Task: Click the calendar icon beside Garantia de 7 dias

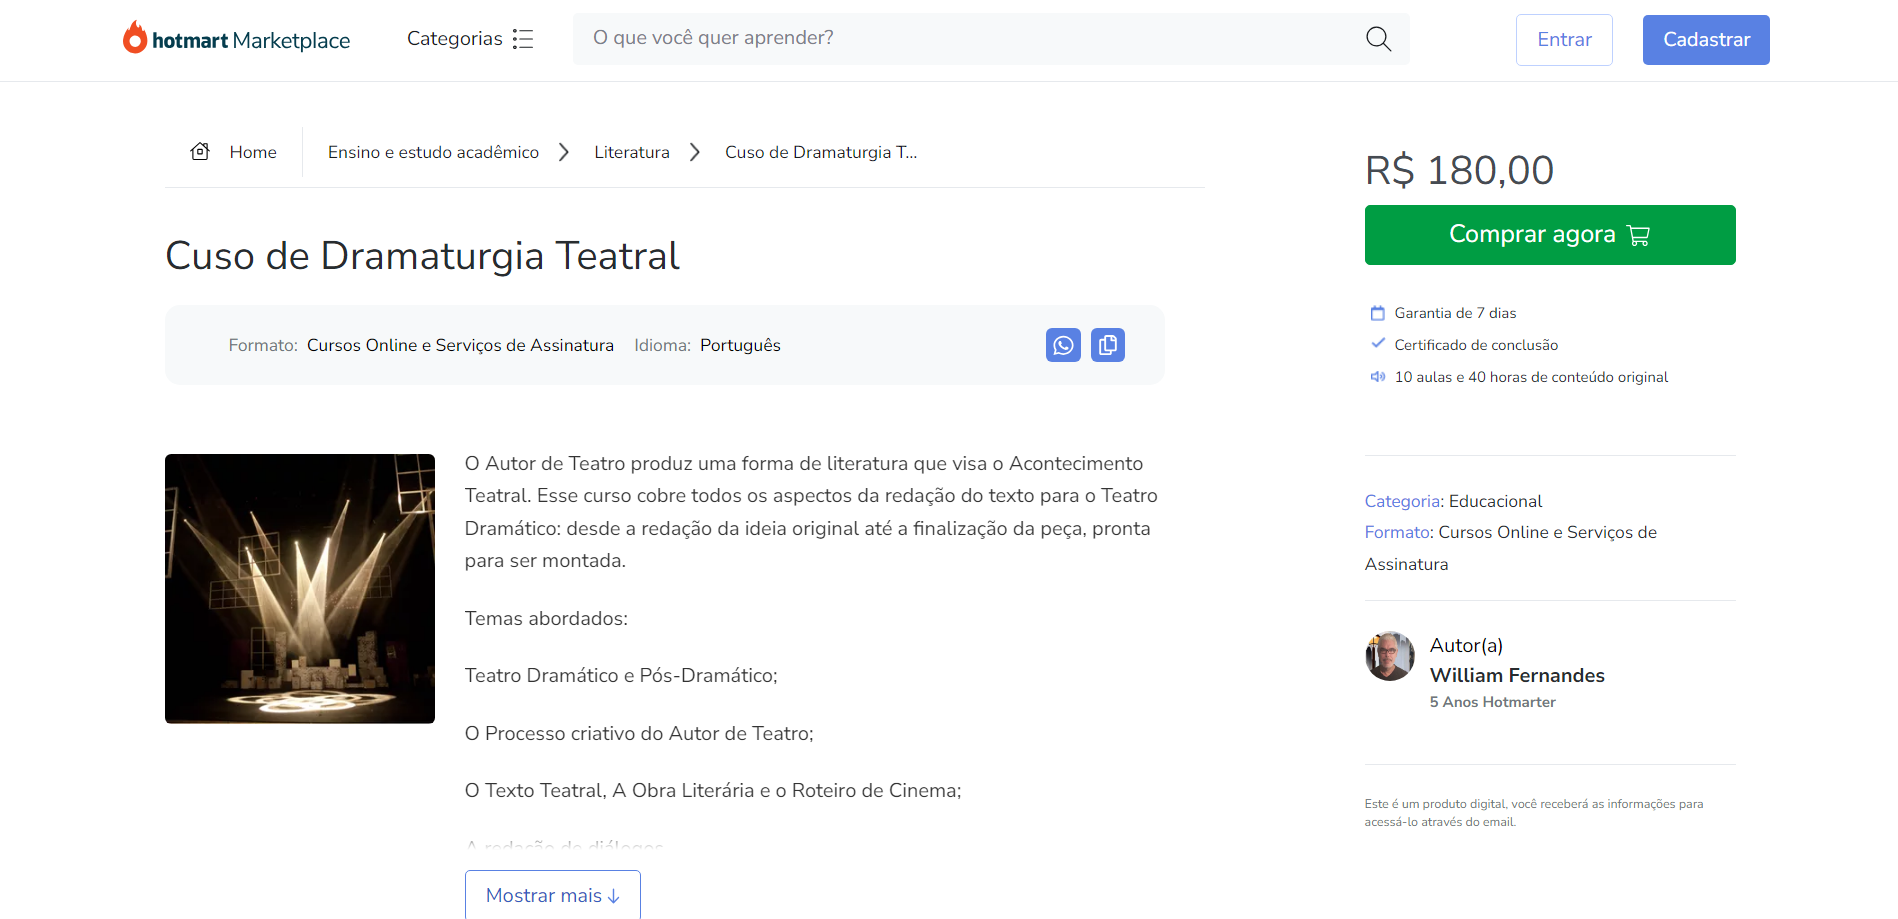Action: (x=1377, y=313)
